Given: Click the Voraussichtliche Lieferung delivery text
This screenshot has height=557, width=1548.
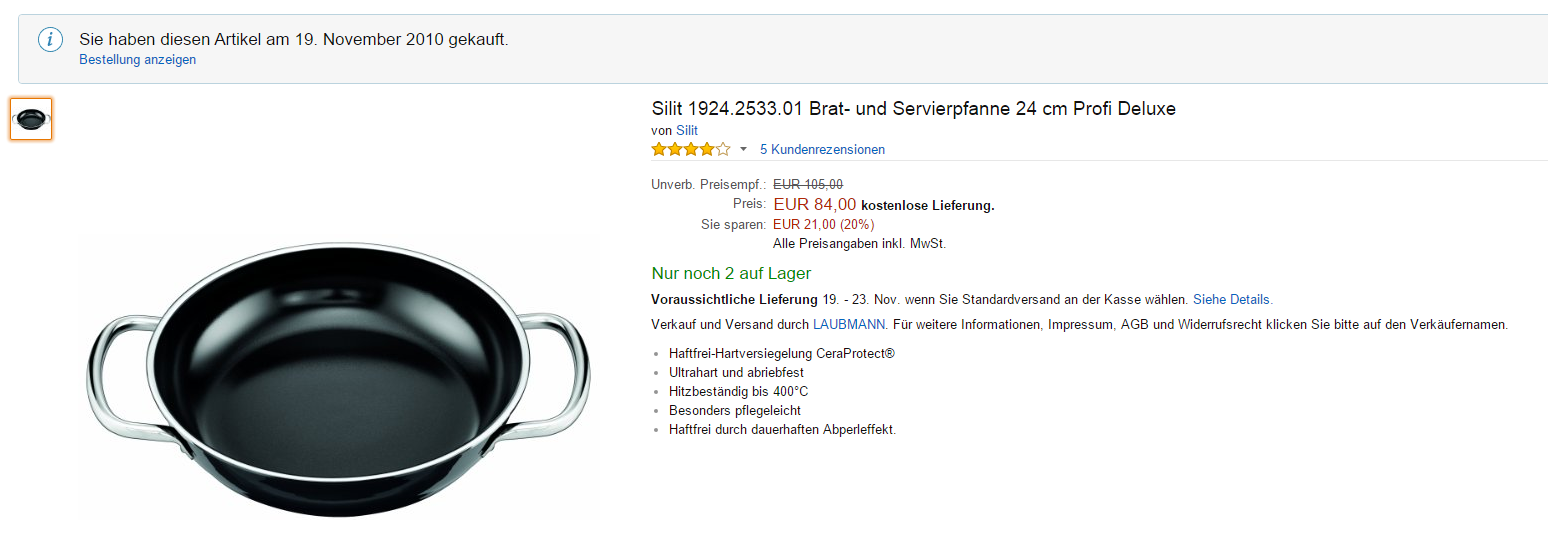Looking at the screenshot, I should 734,299.
